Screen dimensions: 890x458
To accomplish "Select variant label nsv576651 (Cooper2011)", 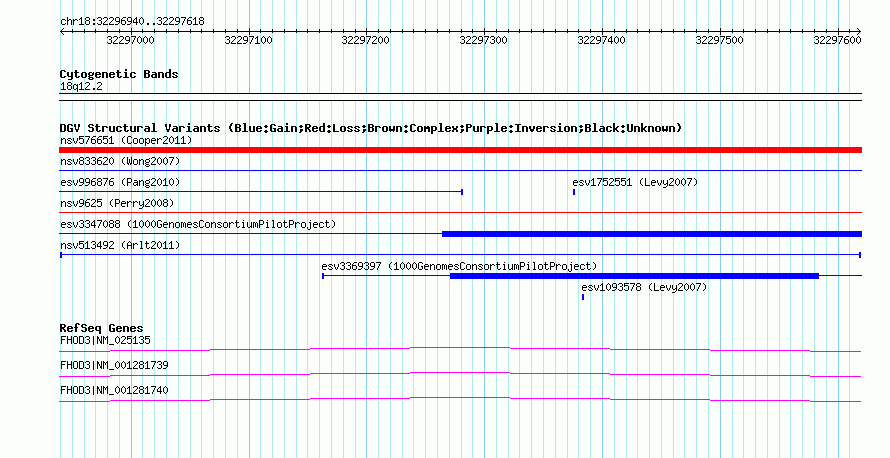I will click(x=126, y=140).
